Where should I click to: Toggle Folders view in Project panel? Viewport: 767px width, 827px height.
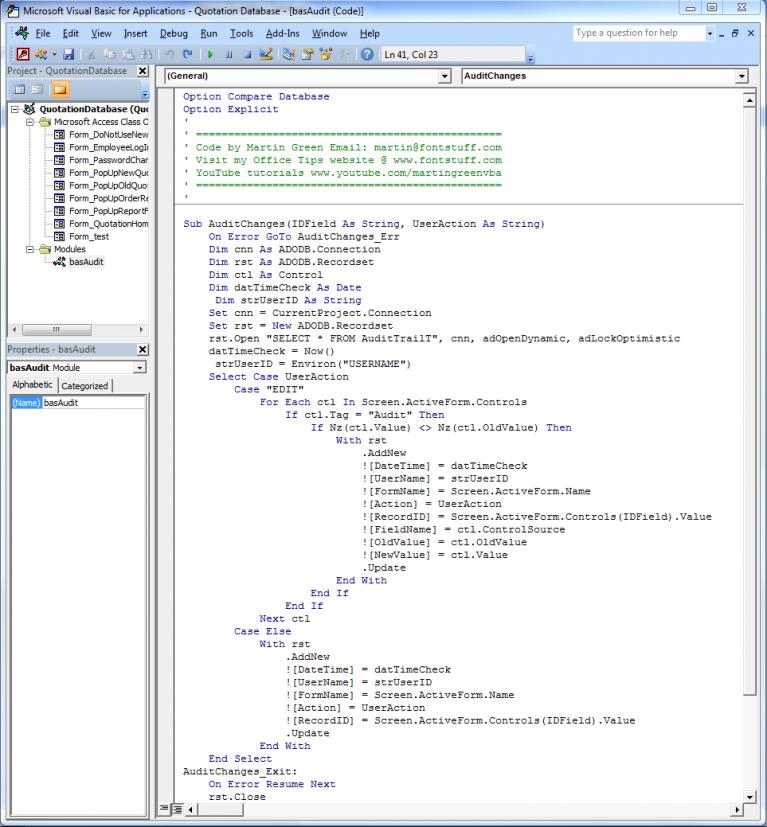tap(60, 90)
